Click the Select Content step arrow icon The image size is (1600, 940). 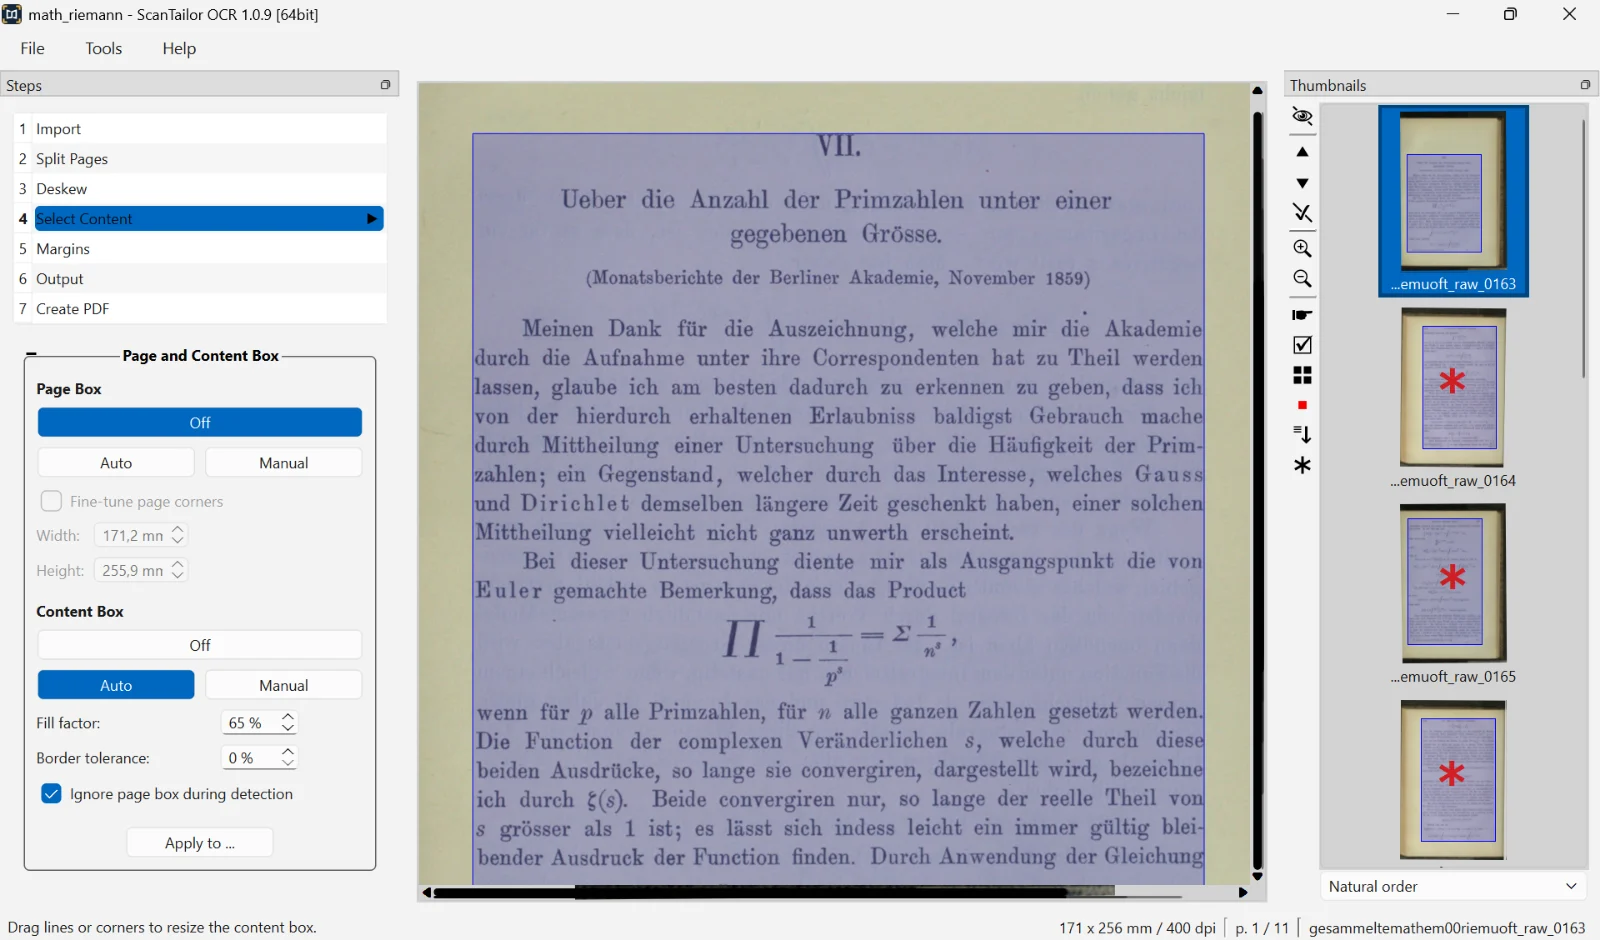(372, 219)
